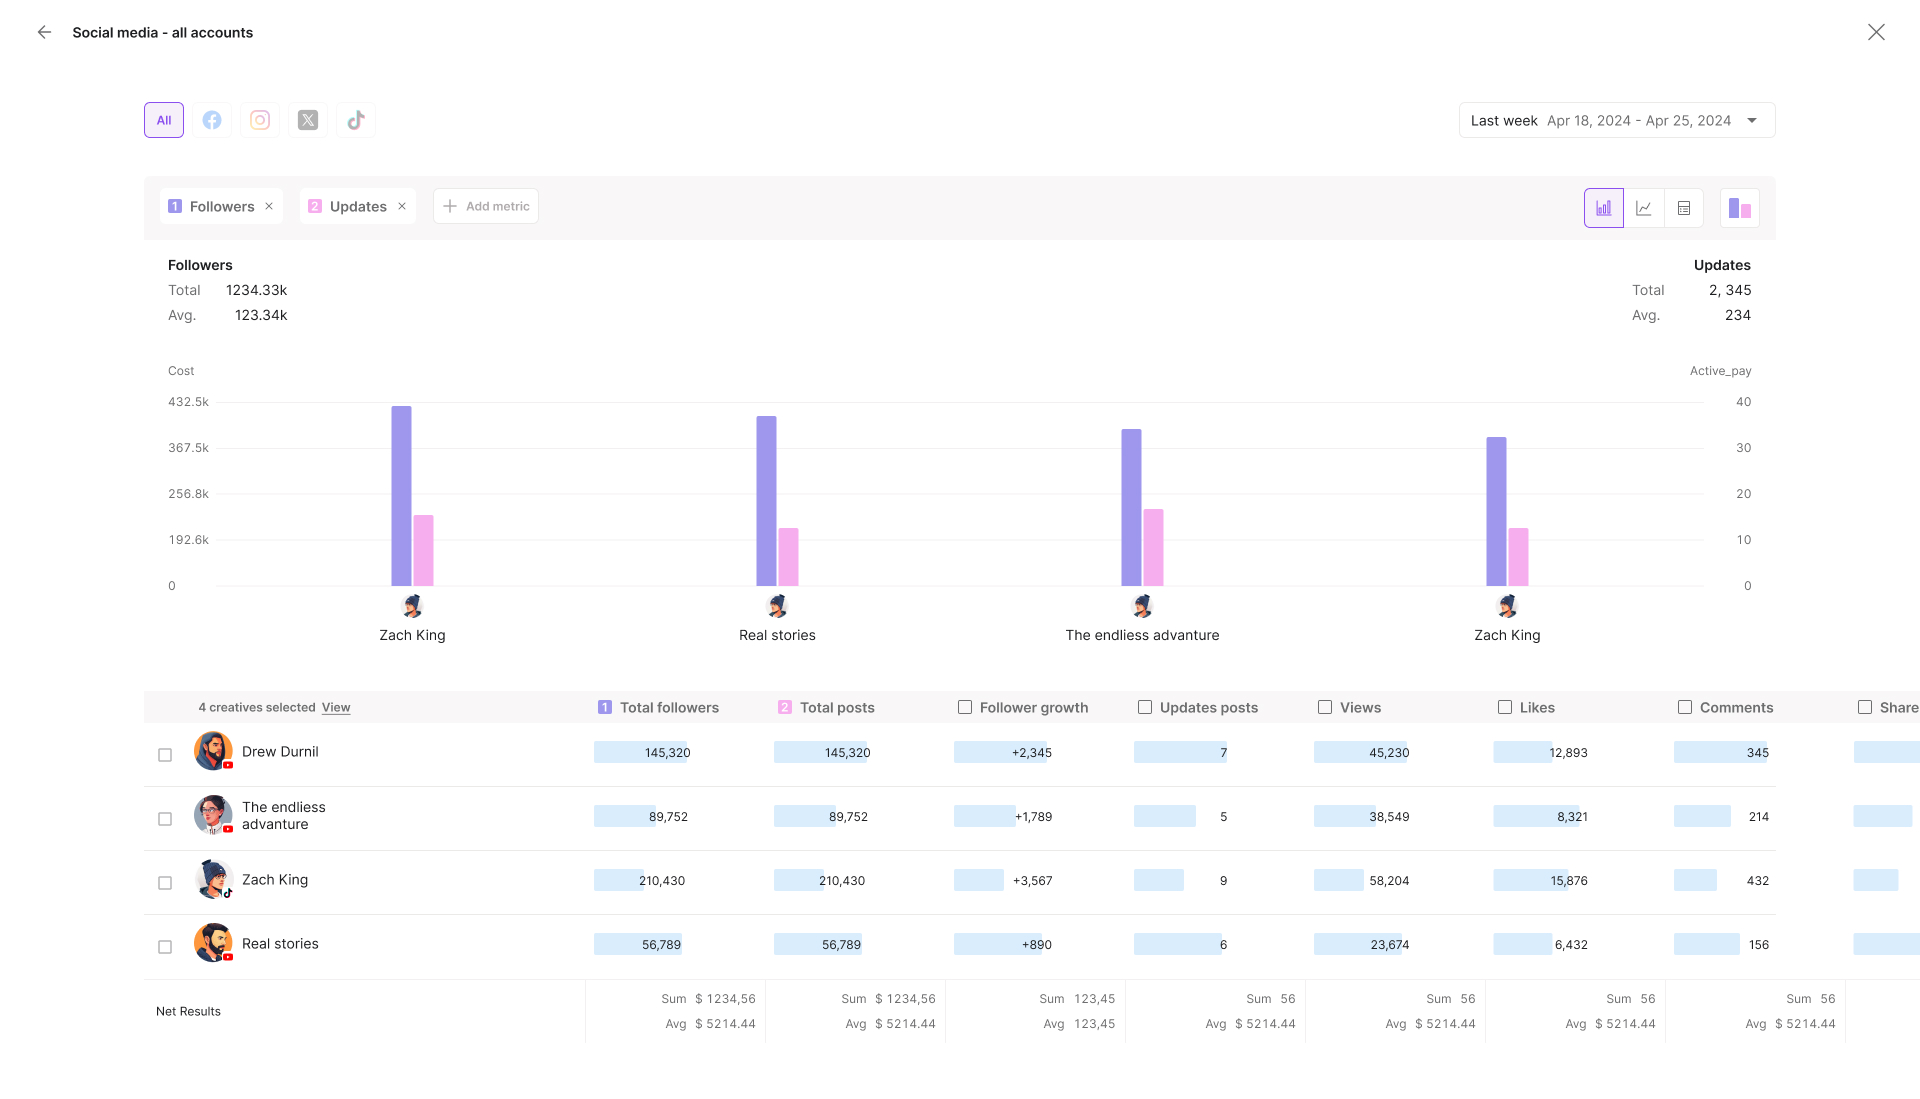Remove the Followers metric chip
The height and width of the screenshot is (1099, 1920).
pos(269,207)
